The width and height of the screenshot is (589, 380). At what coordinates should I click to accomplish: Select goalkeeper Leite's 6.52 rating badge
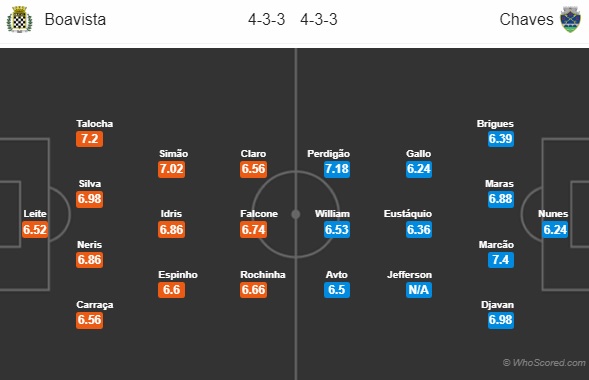[x=35, y=229]
